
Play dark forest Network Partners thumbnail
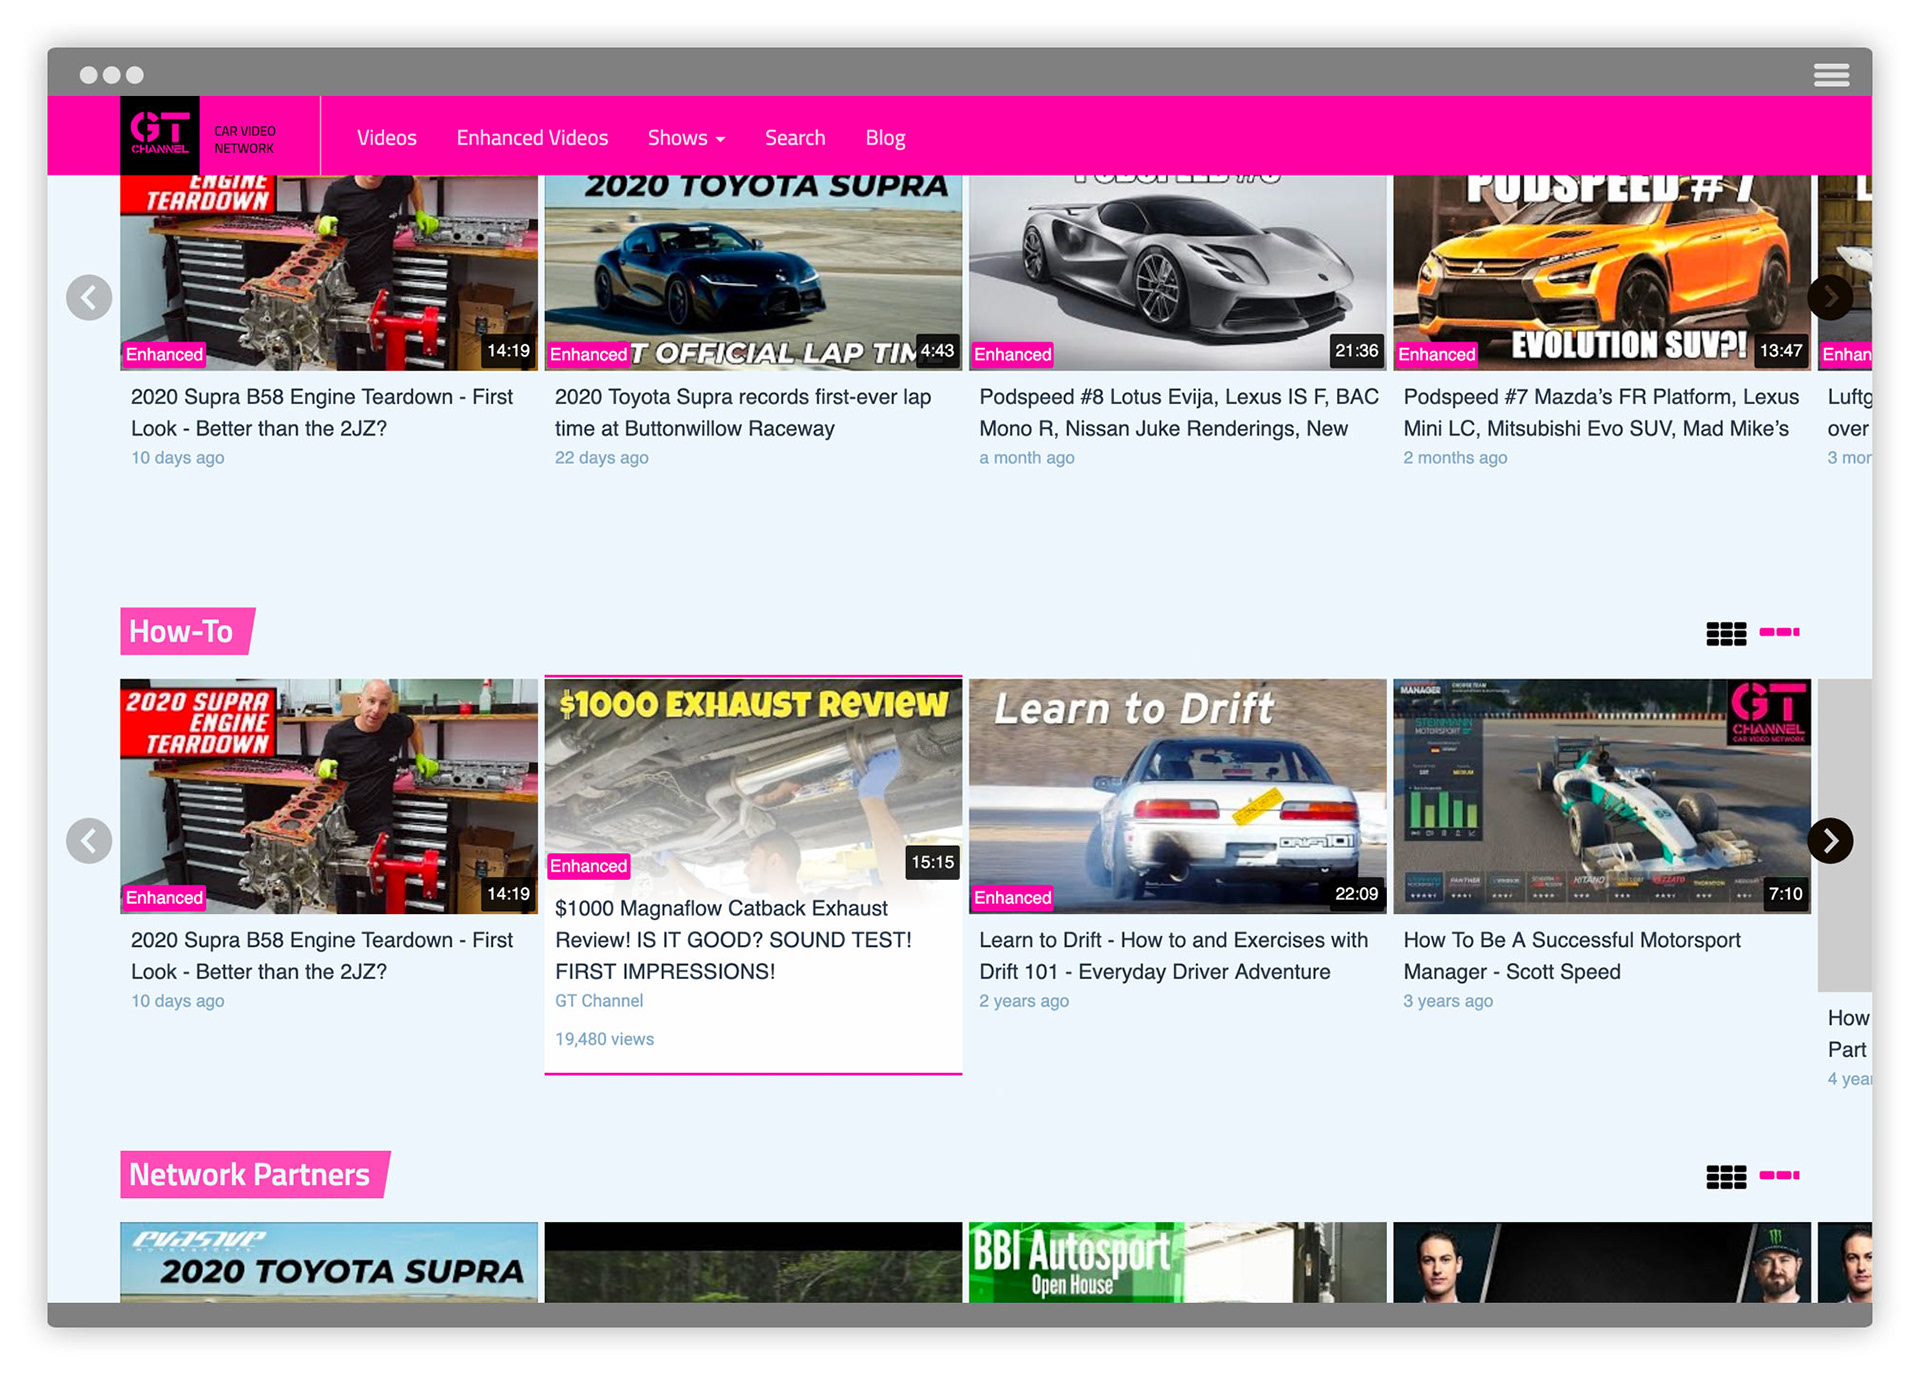click(x=753, y=1262)
